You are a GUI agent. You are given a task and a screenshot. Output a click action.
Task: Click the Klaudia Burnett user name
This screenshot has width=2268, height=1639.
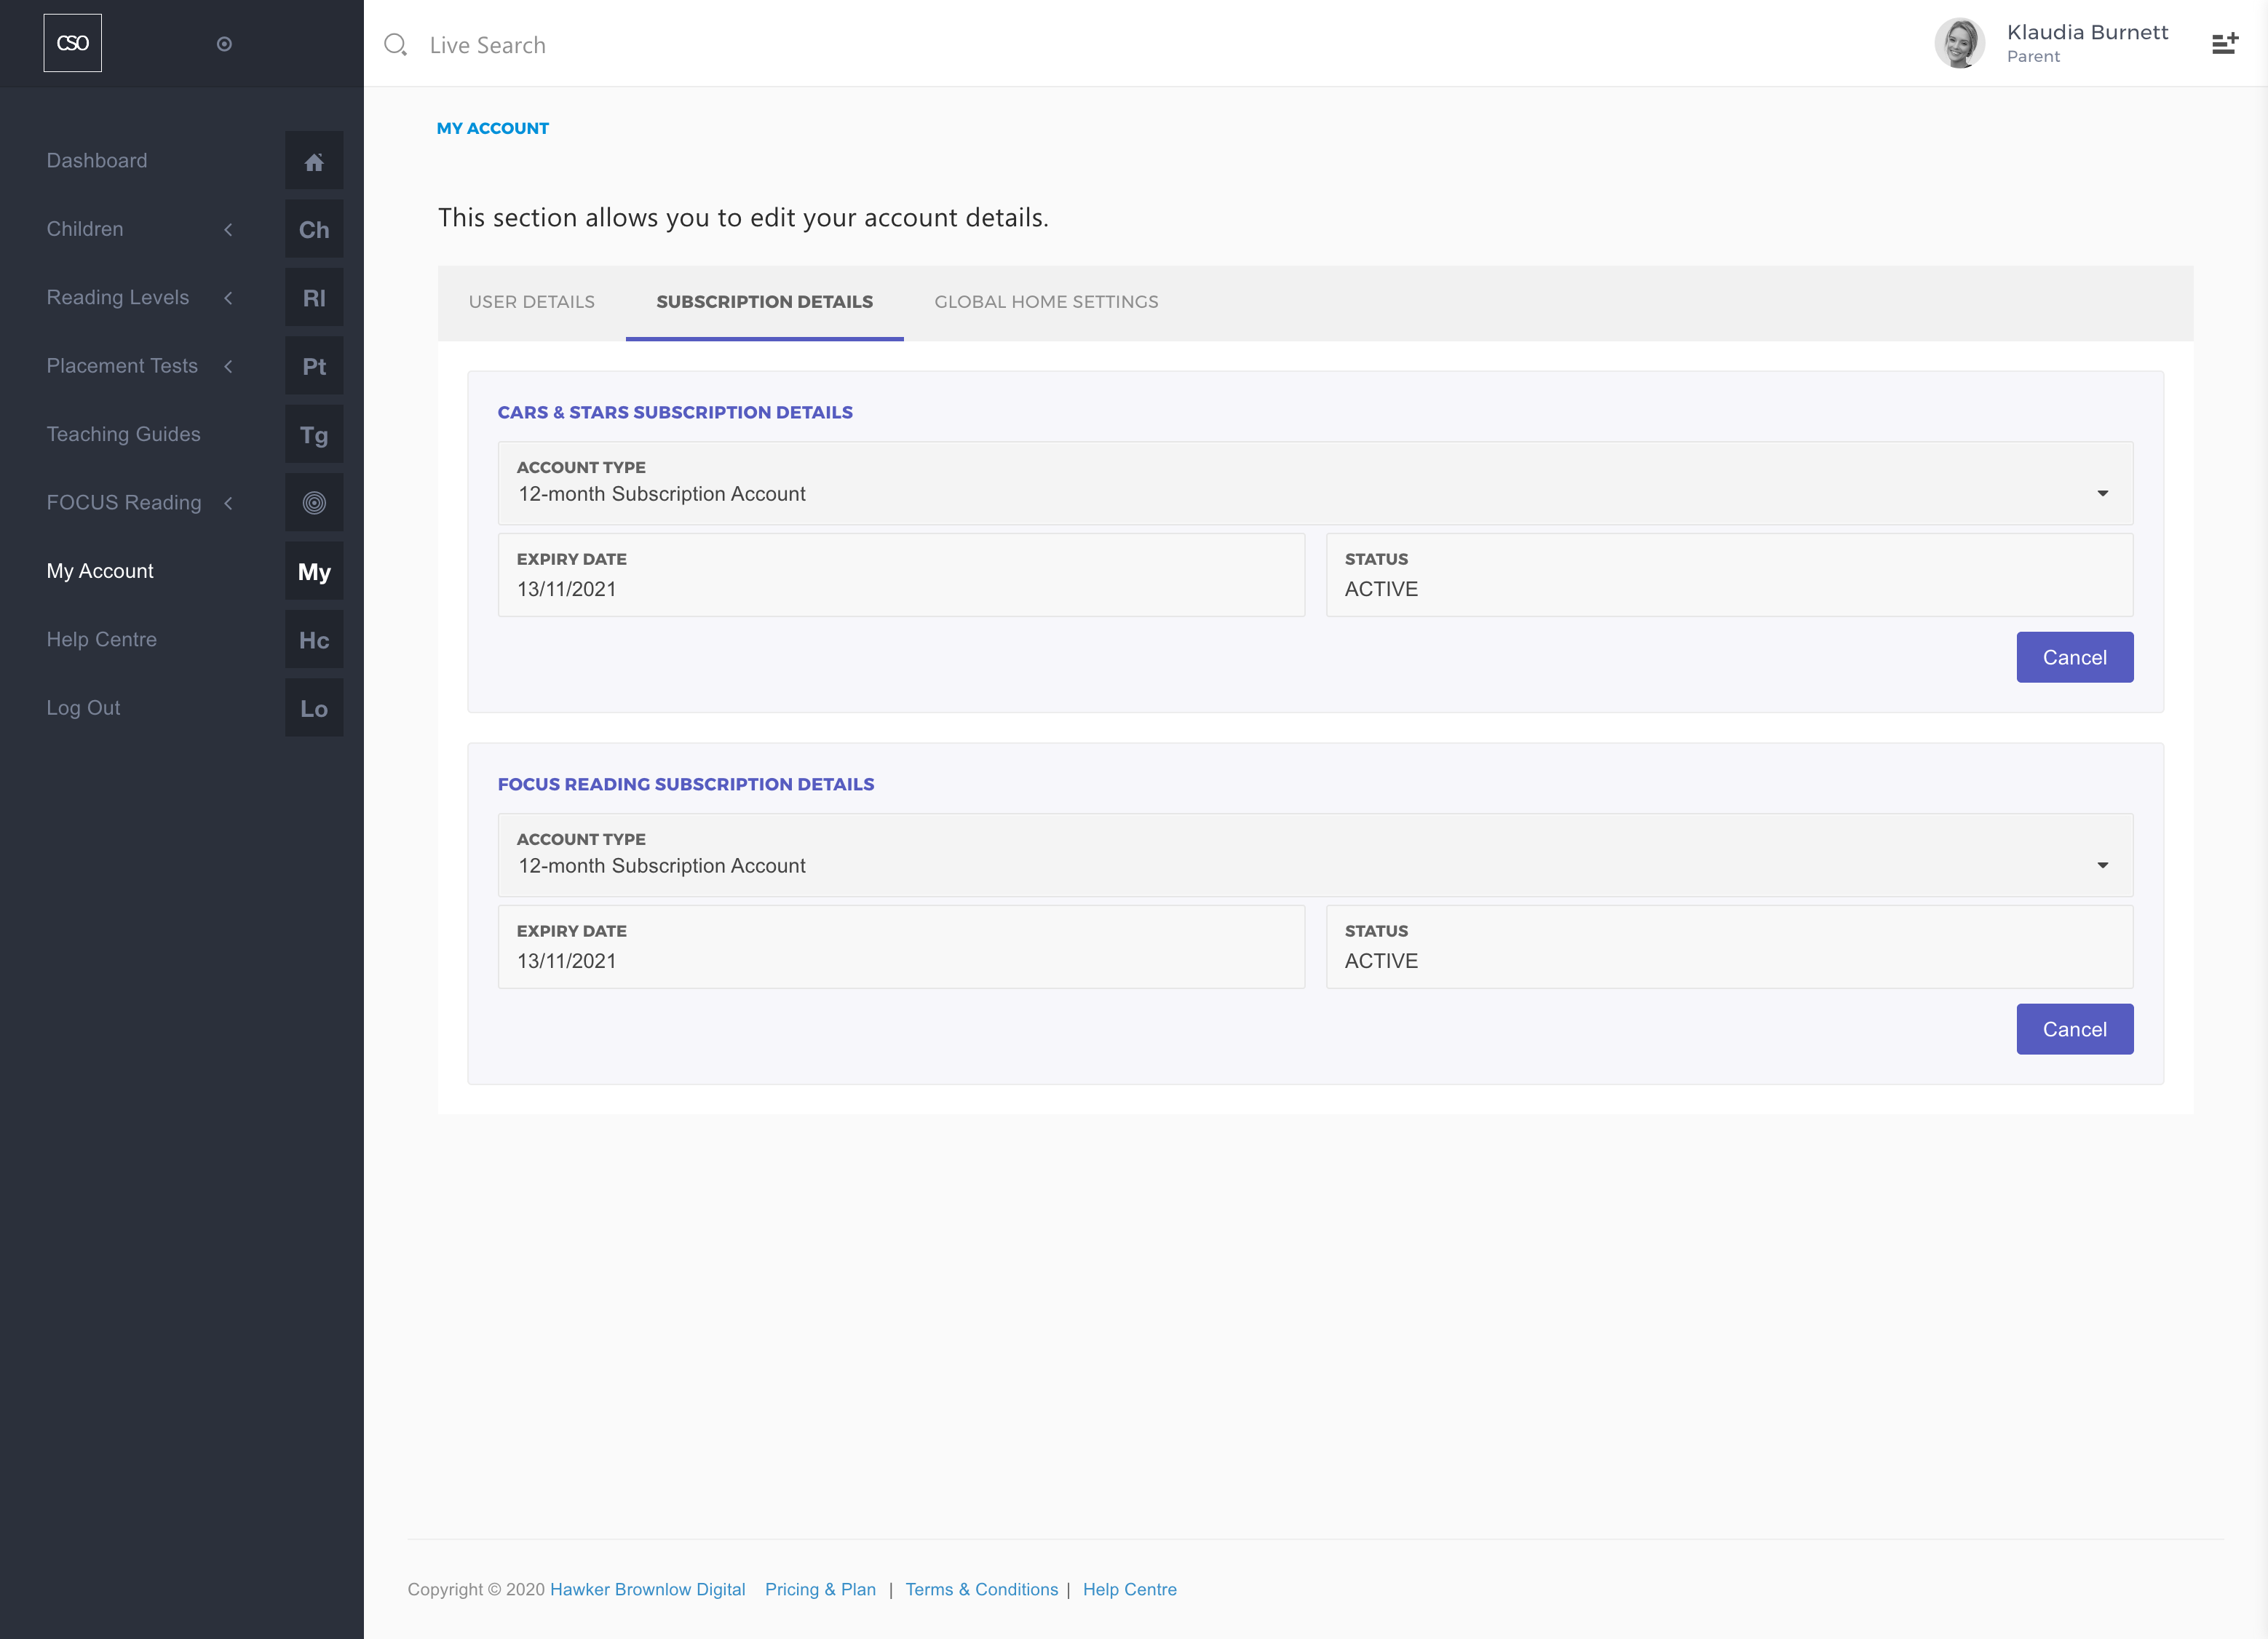click(x=2087, y=32)
